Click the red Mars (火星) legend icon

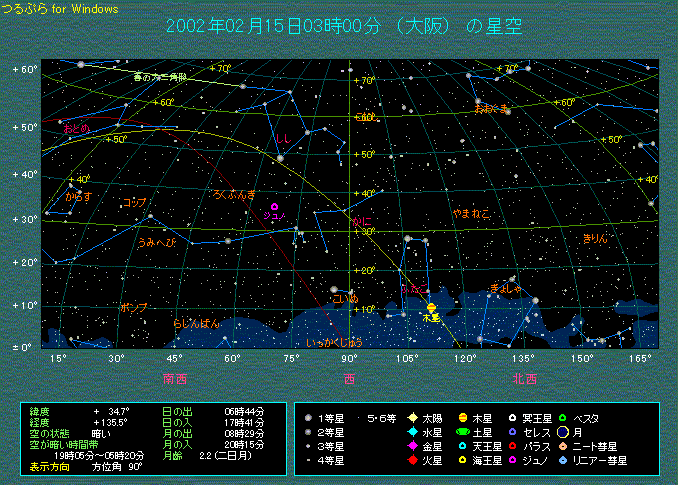click(x=411, y=460)
